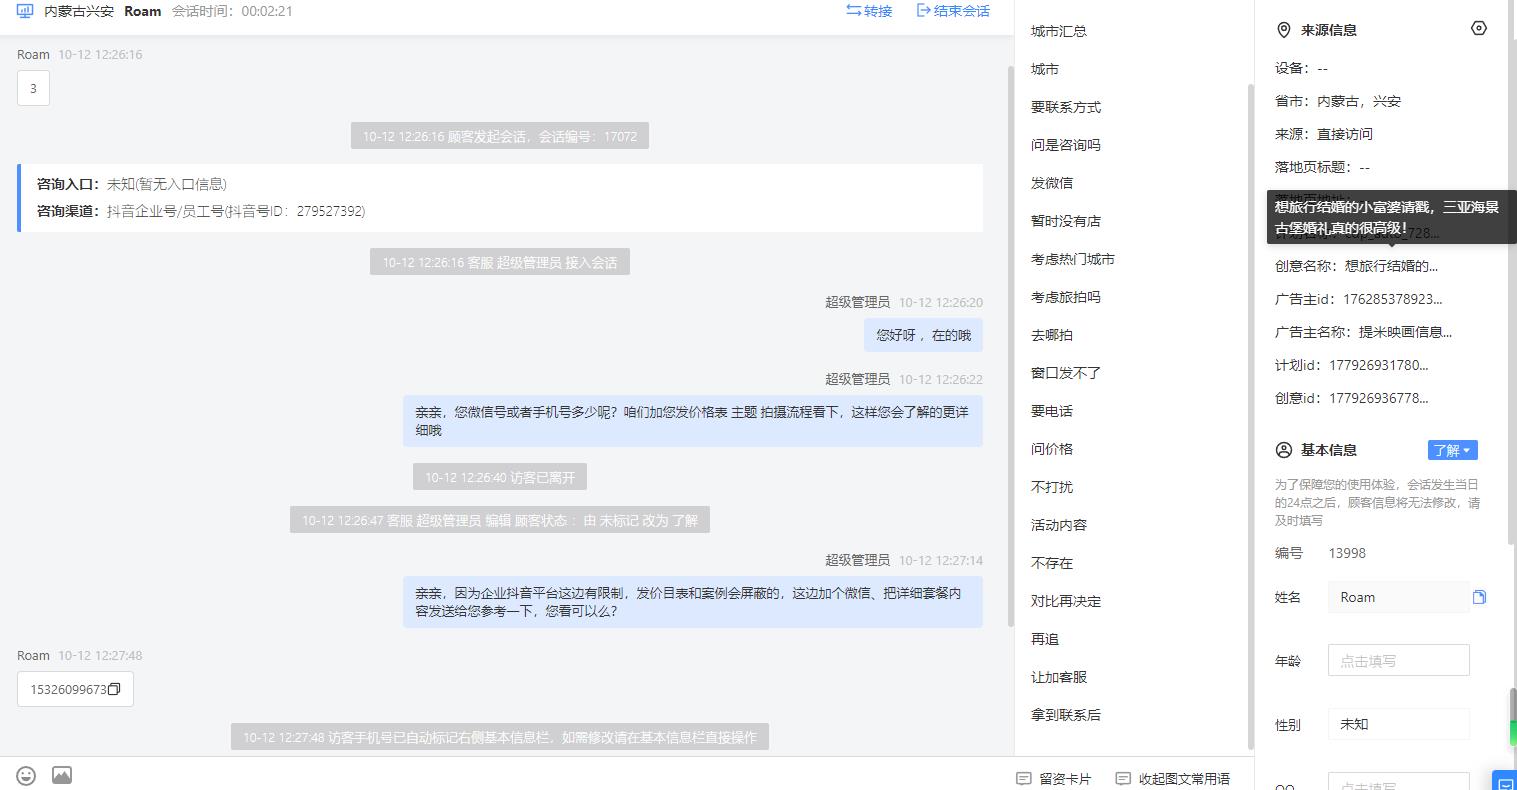The width and height of the screenshot is (1517, 790).
Task: Click the 广告主id value 176285378923
Action: point(1393,299)
